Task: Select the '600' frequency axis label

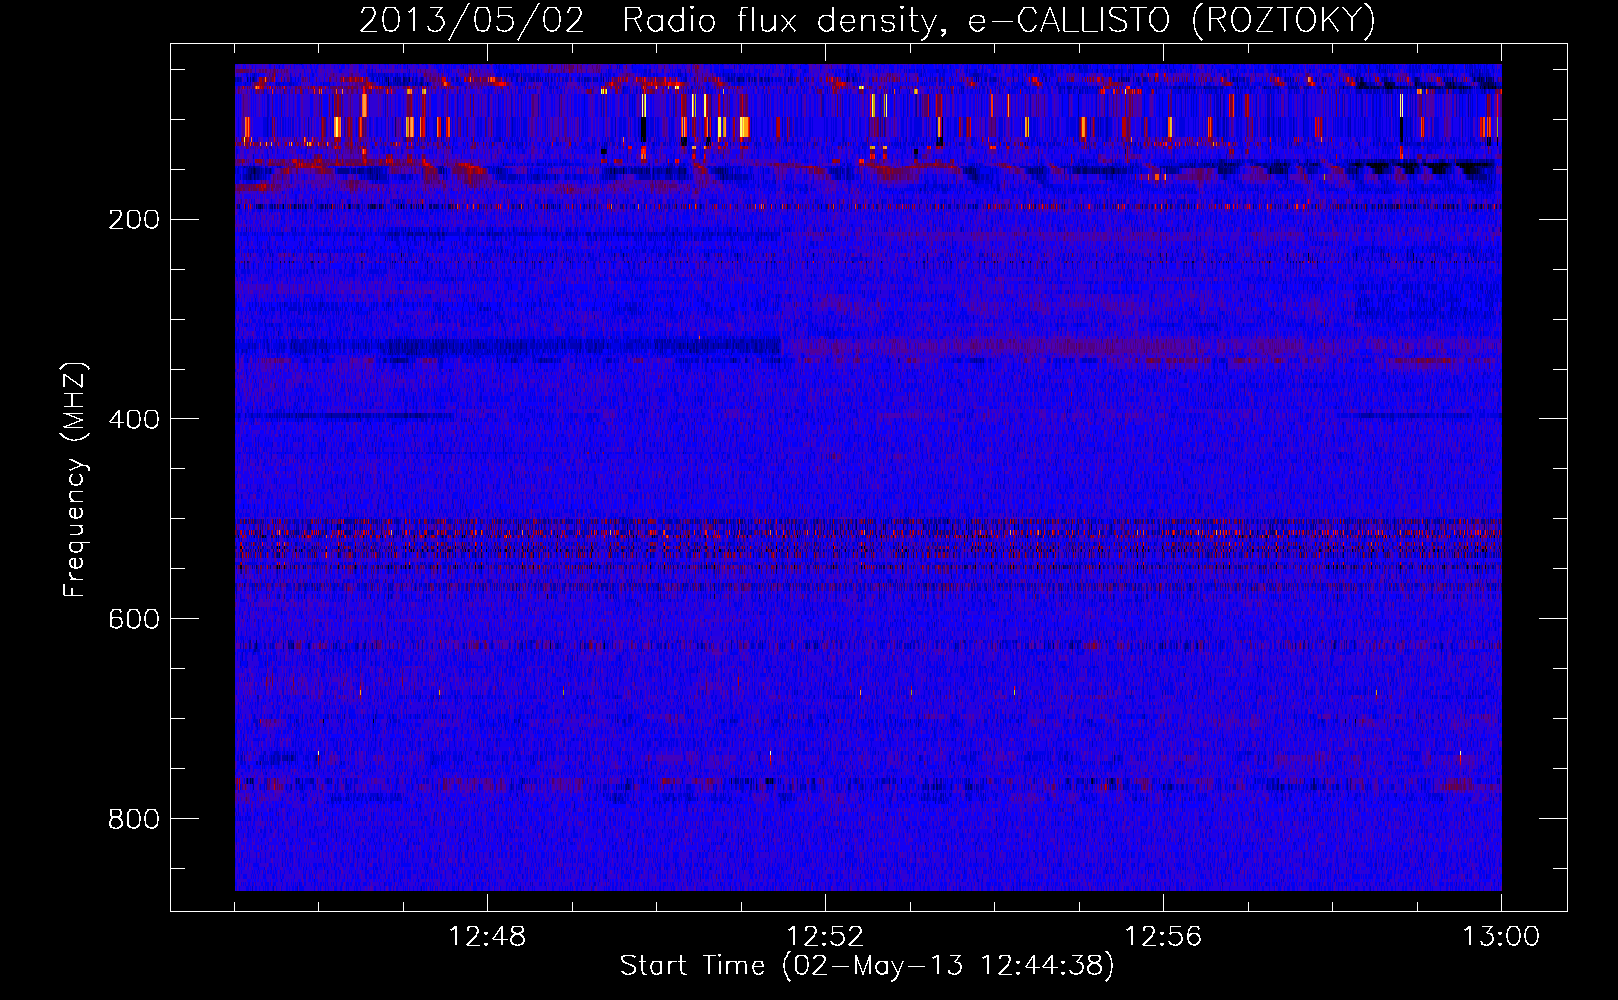Action: (x=134, y=620)
